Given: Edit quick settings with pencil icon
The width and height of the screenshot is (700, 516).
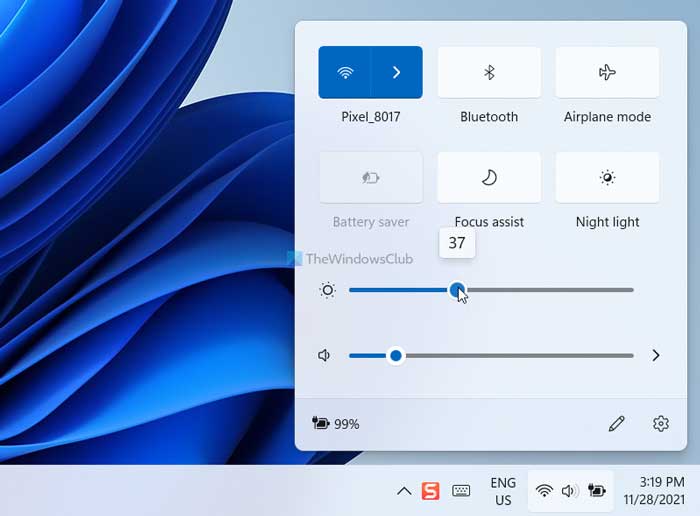Looking at the screenshot, I should click(617, 424).
